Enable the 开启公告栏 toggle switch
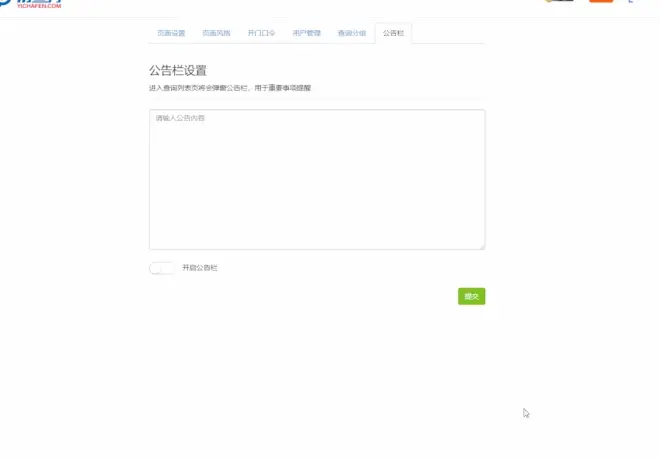The width and height of the screenshot is (660, 458). (162, 268)
